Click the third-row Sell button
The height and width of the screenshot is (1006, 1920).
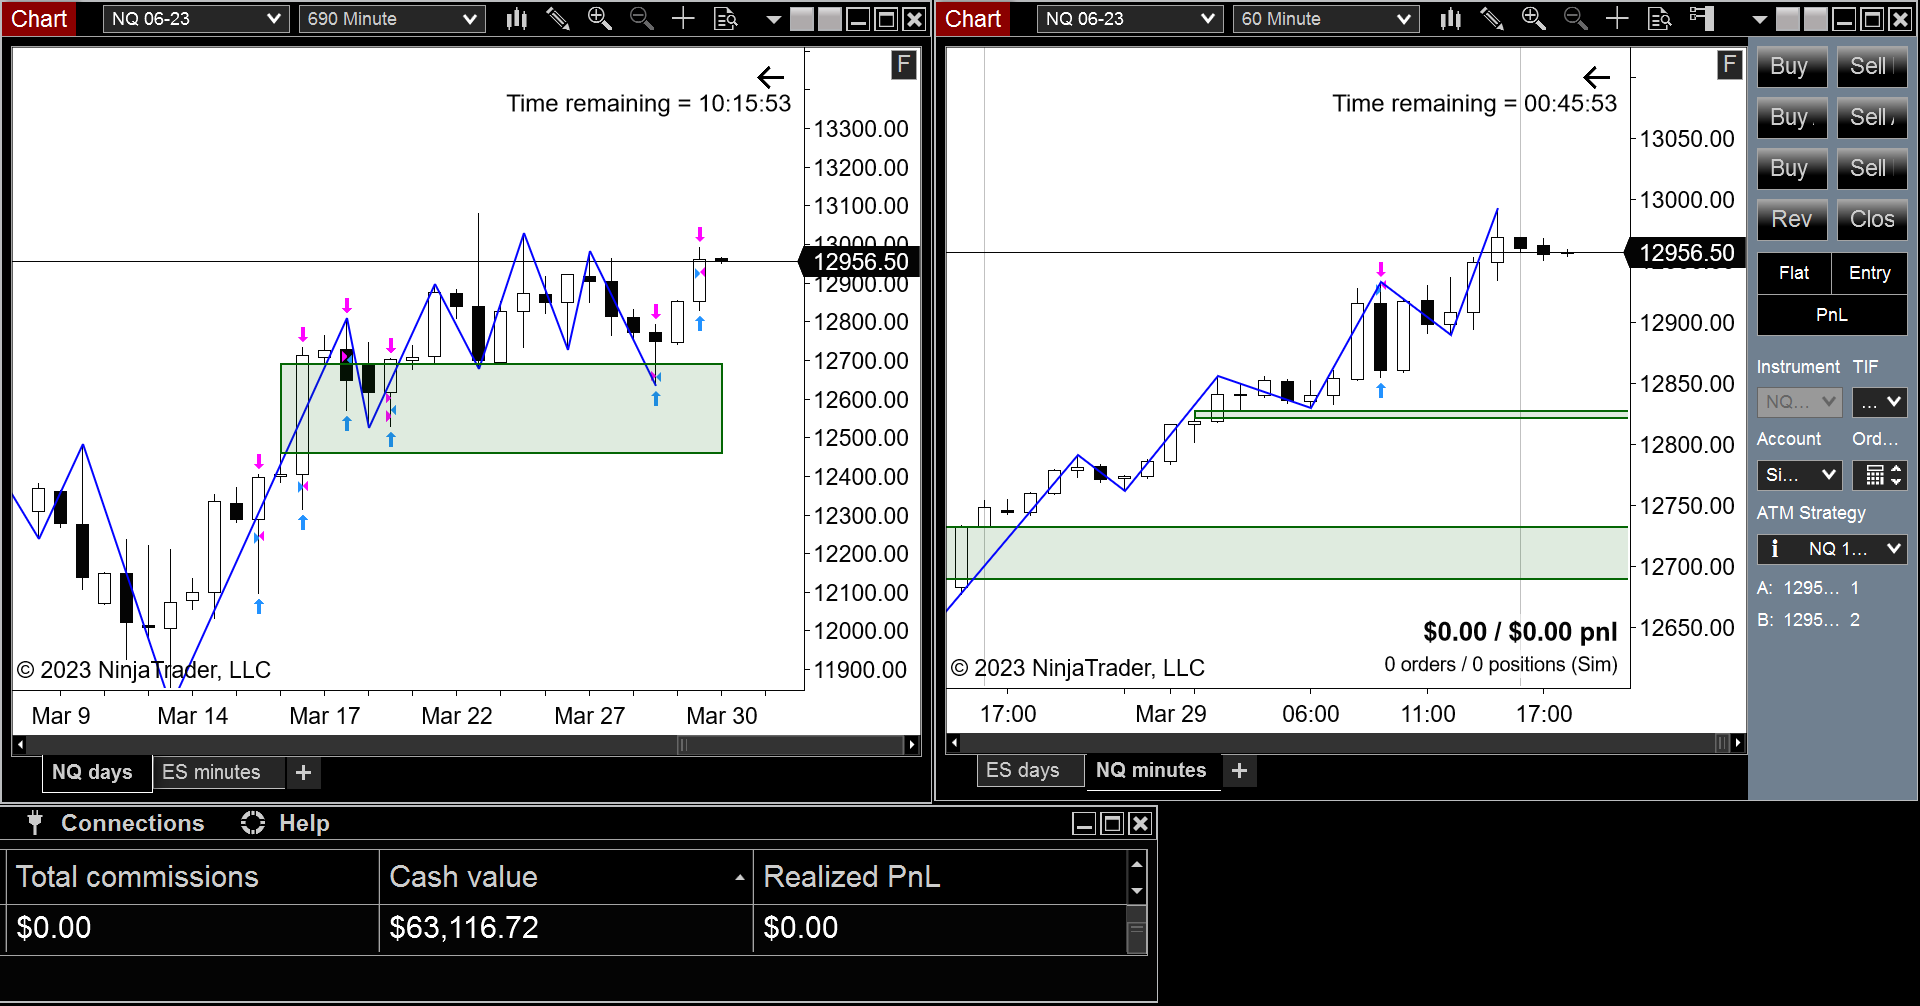pos(1872,169)
